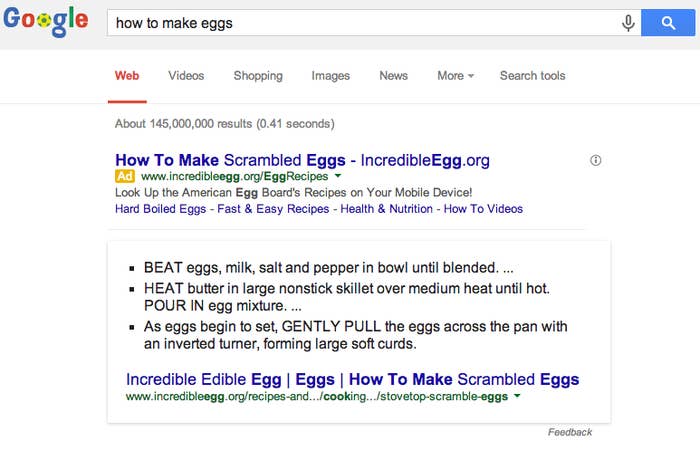Go to the News tab

click(394, 76)
